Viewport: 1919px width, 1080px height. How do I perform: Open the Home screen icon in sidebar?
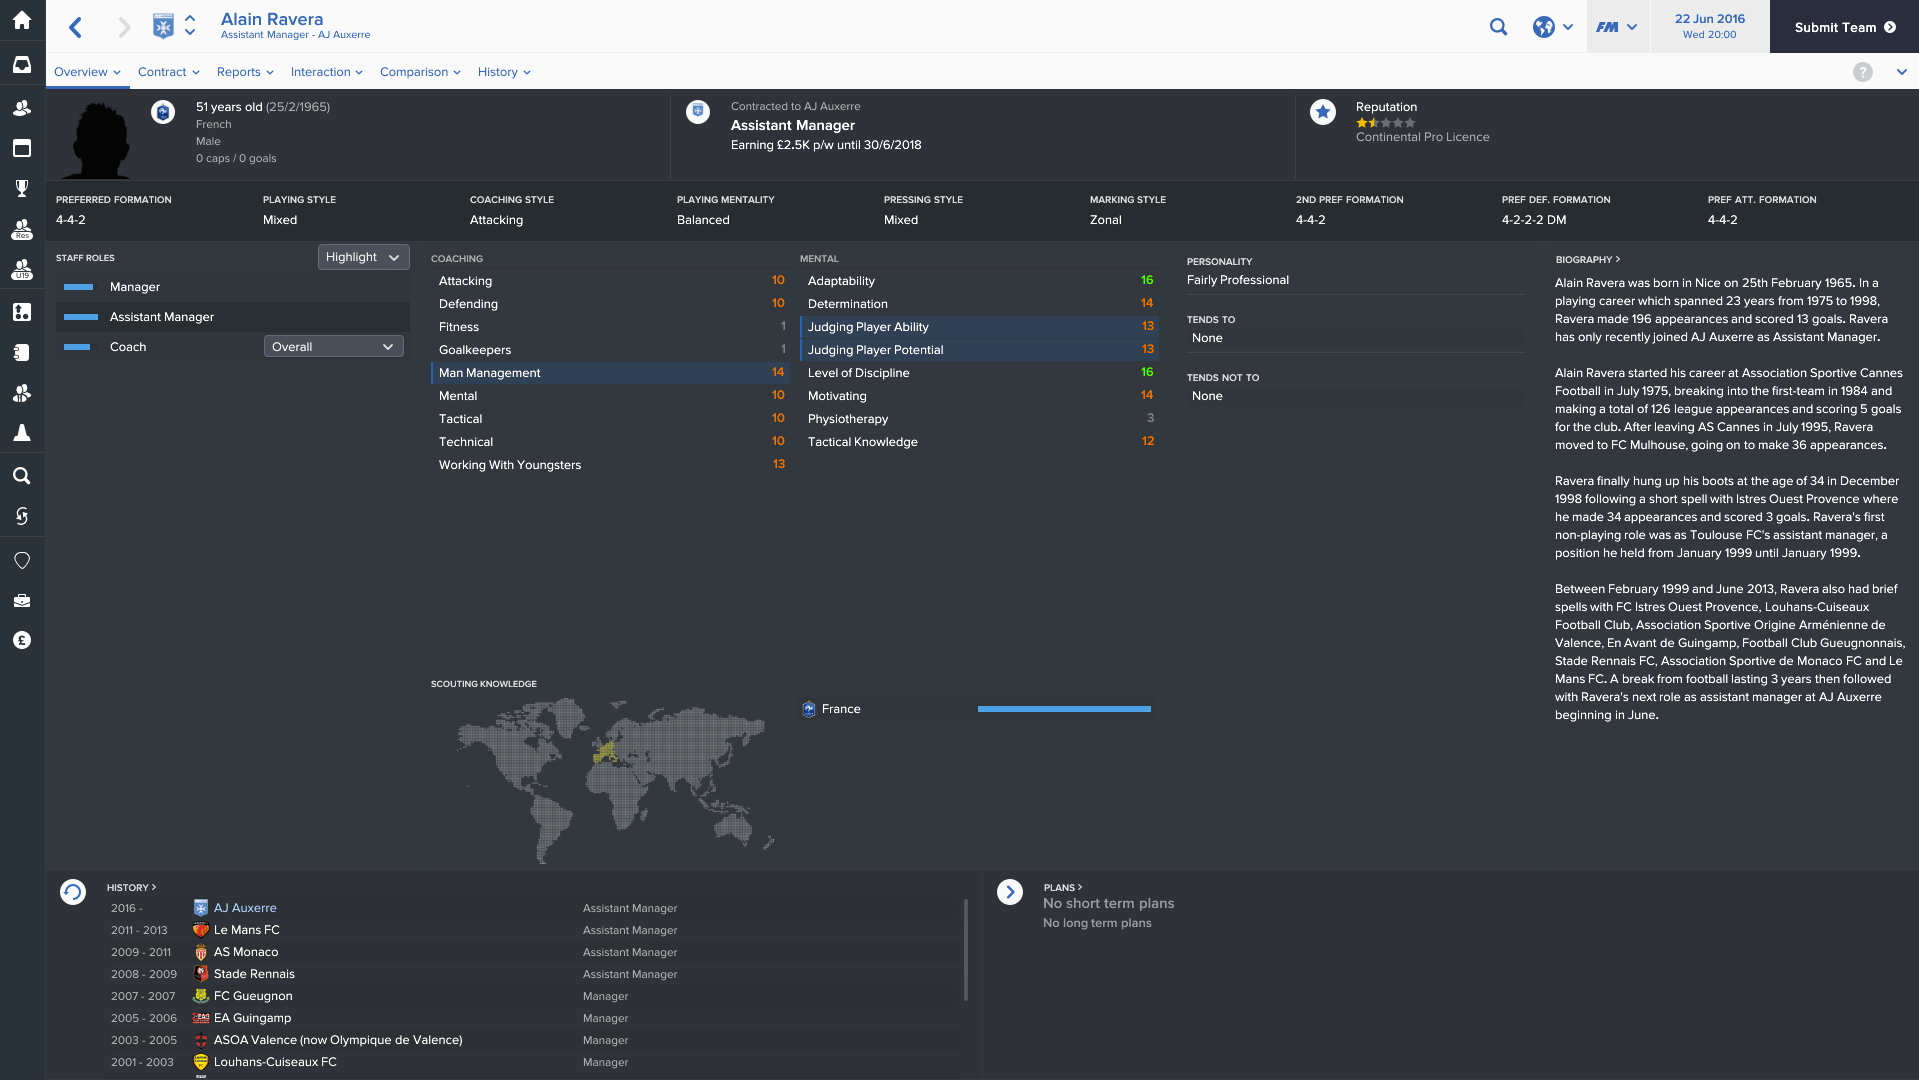coord(22,21)
